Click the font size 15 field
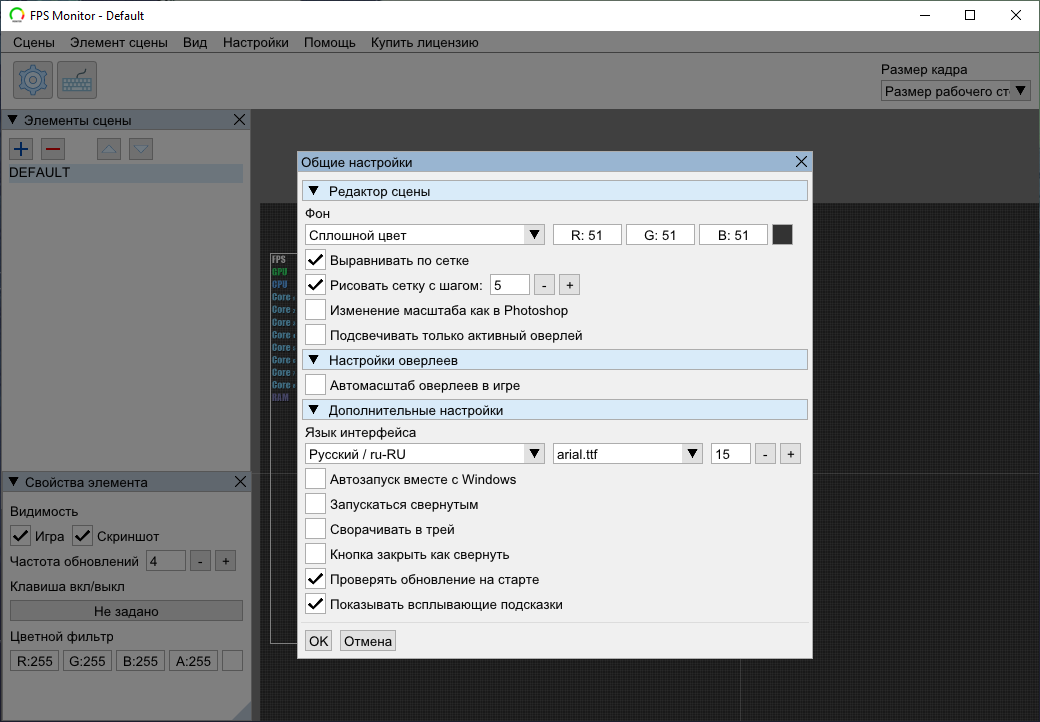The width and height of the screenshot is (1040, 722). pyautogui.click(x=730, y=454)
